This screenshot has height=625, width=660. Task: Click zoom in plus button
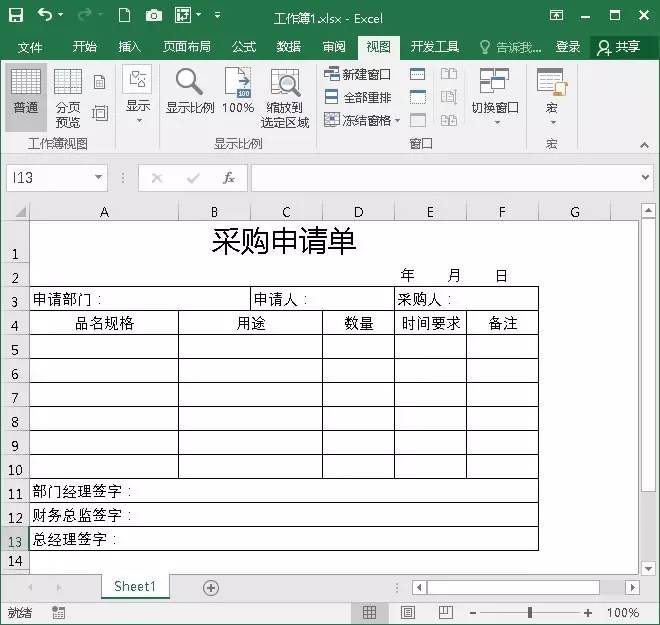click(x=588, y=613)
